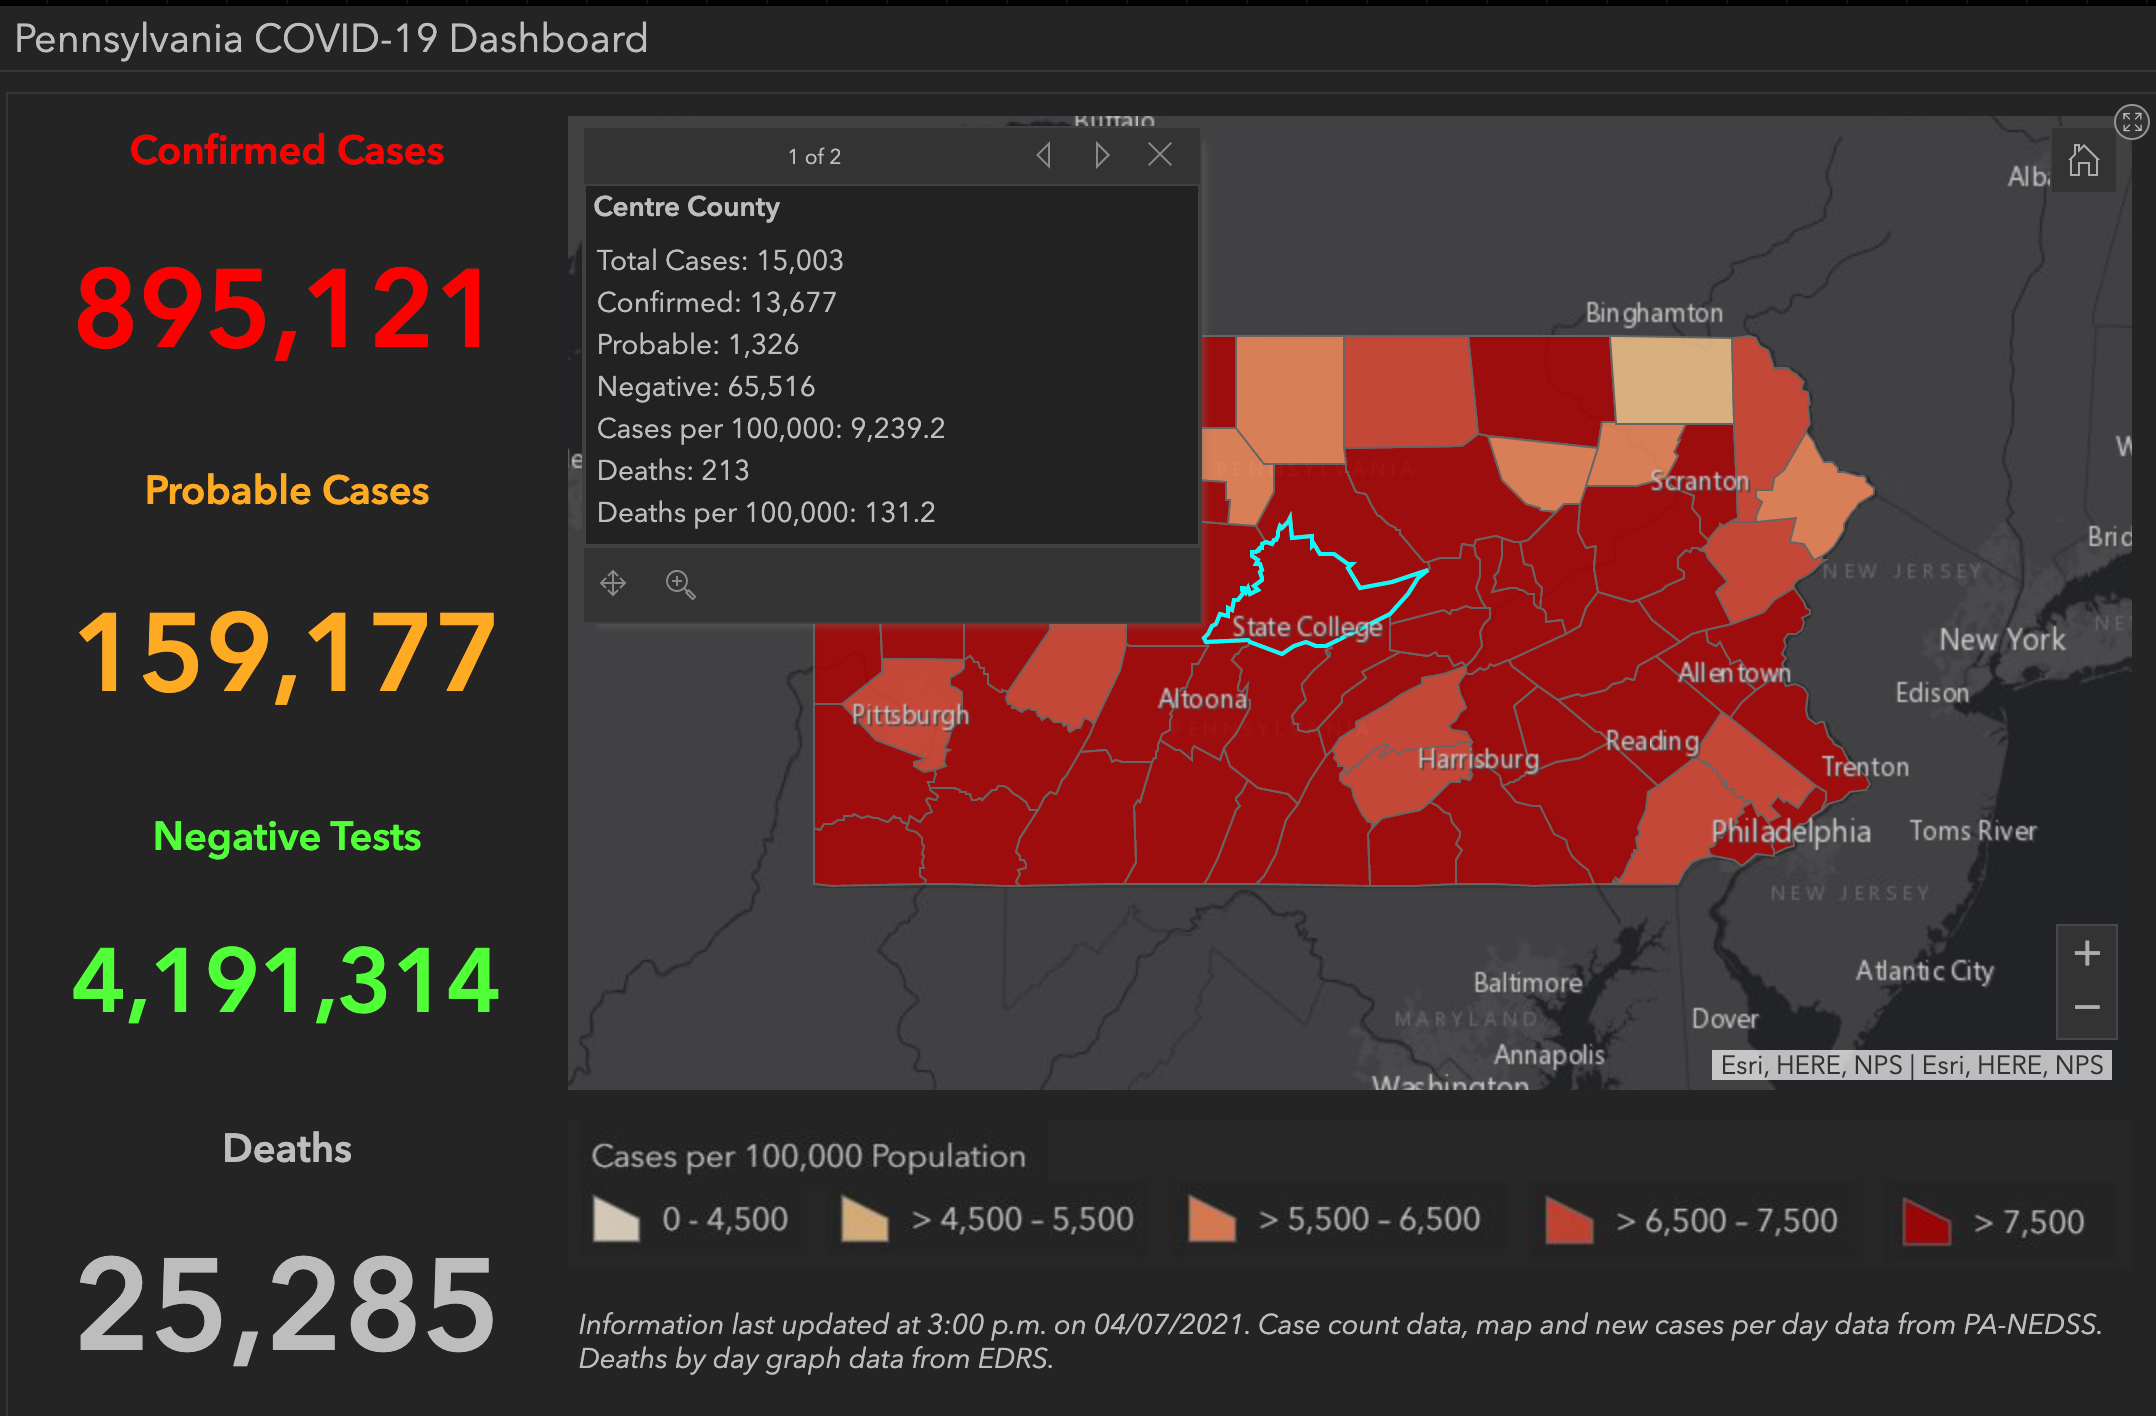Click the tan low-rate county below Binghamton

[x=1672, y=380]
